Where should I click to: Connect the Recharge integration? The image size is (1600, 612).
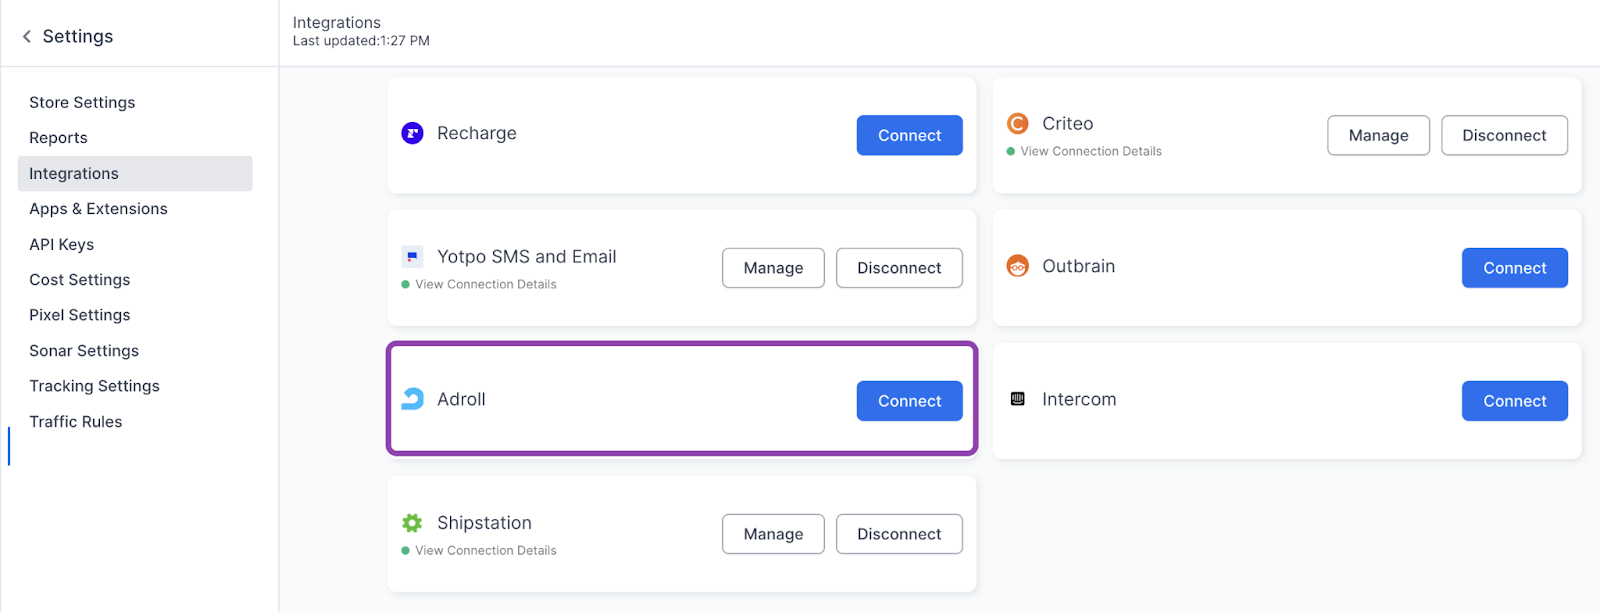(909, 135)
